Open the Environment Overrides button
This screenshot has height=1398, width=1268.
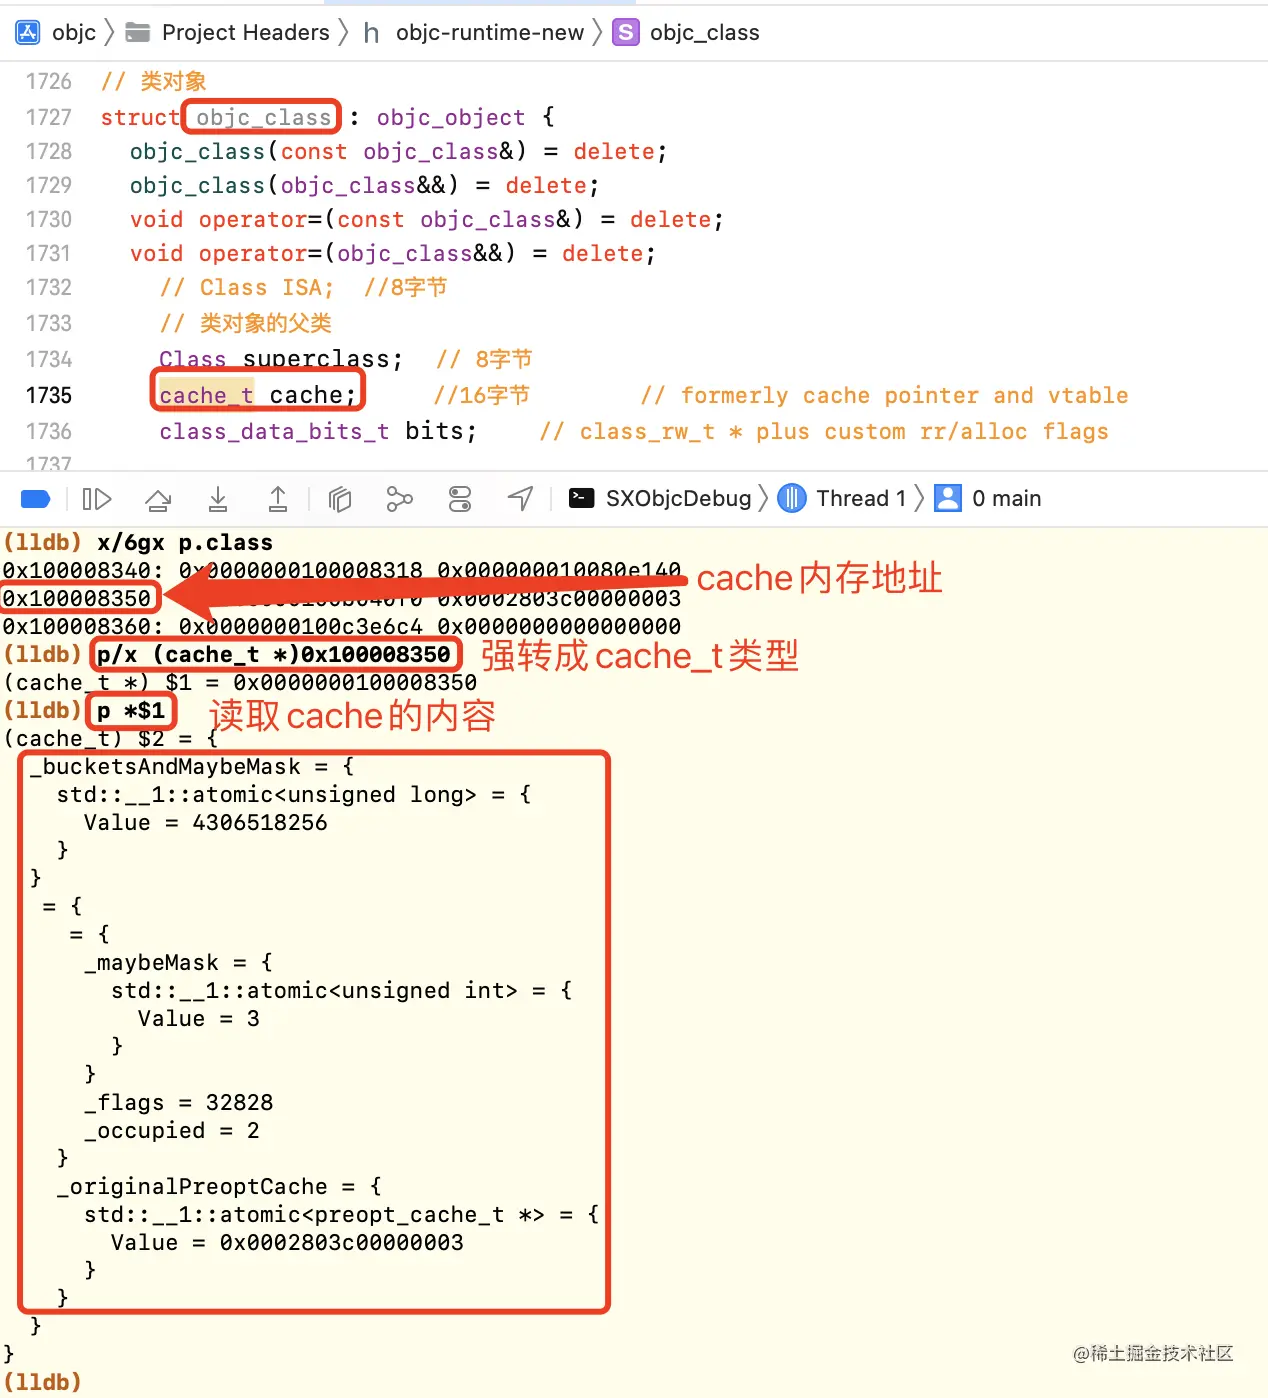(x=460, y=498)
